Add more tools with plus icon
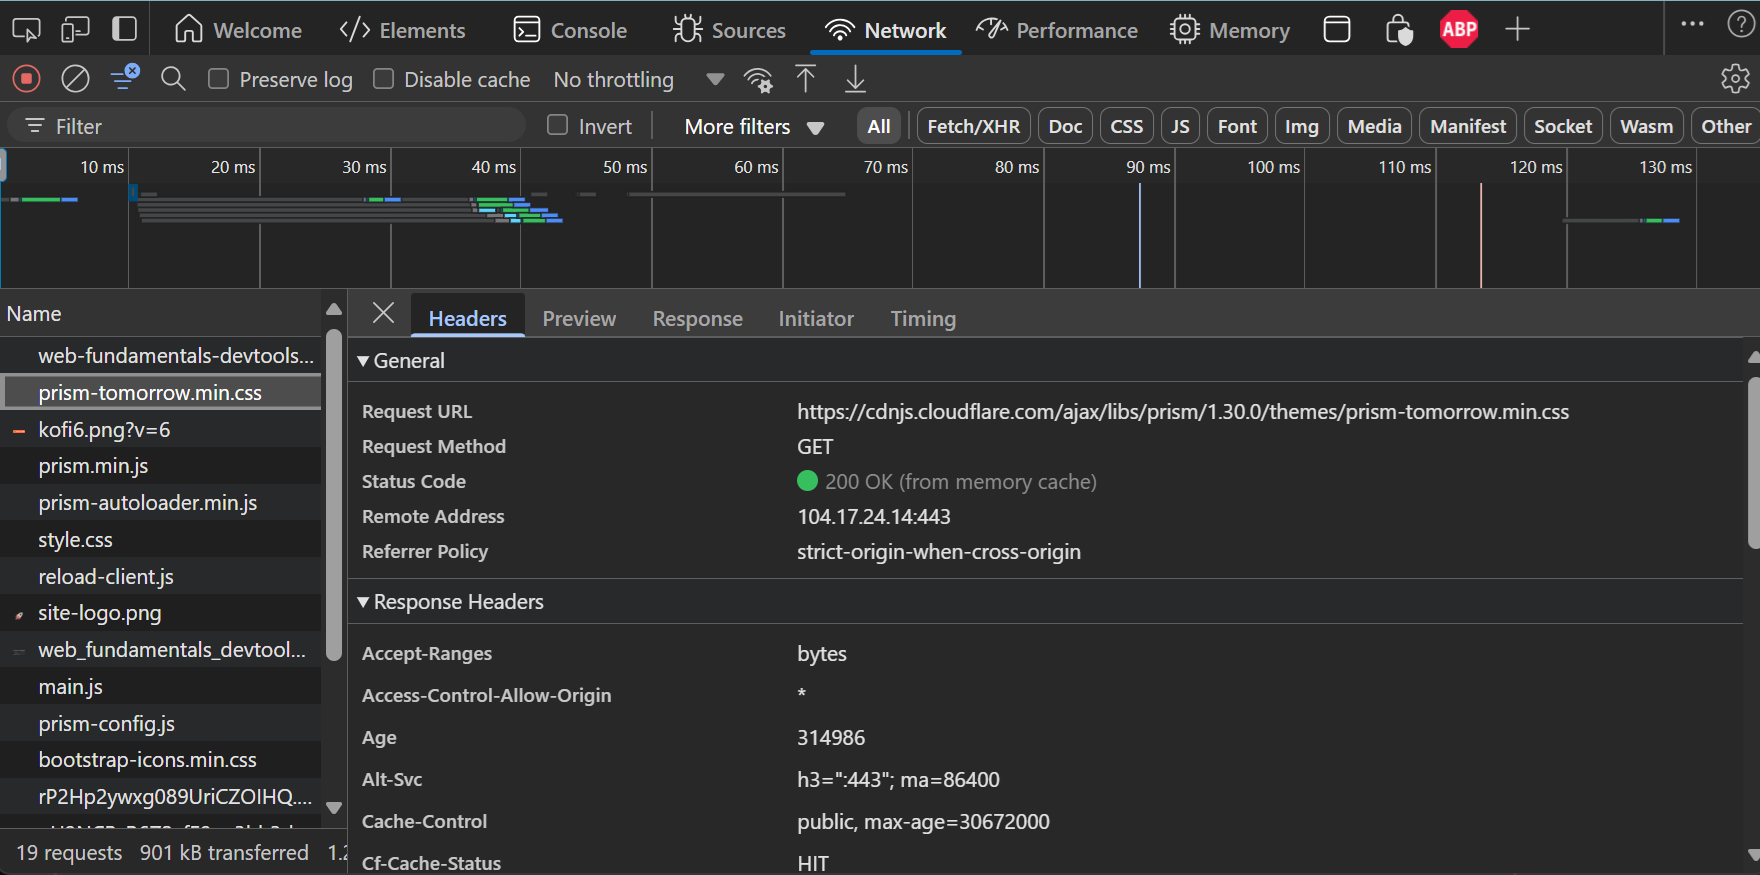This screenshot has width=1760, height=875. coord(1517,29)
